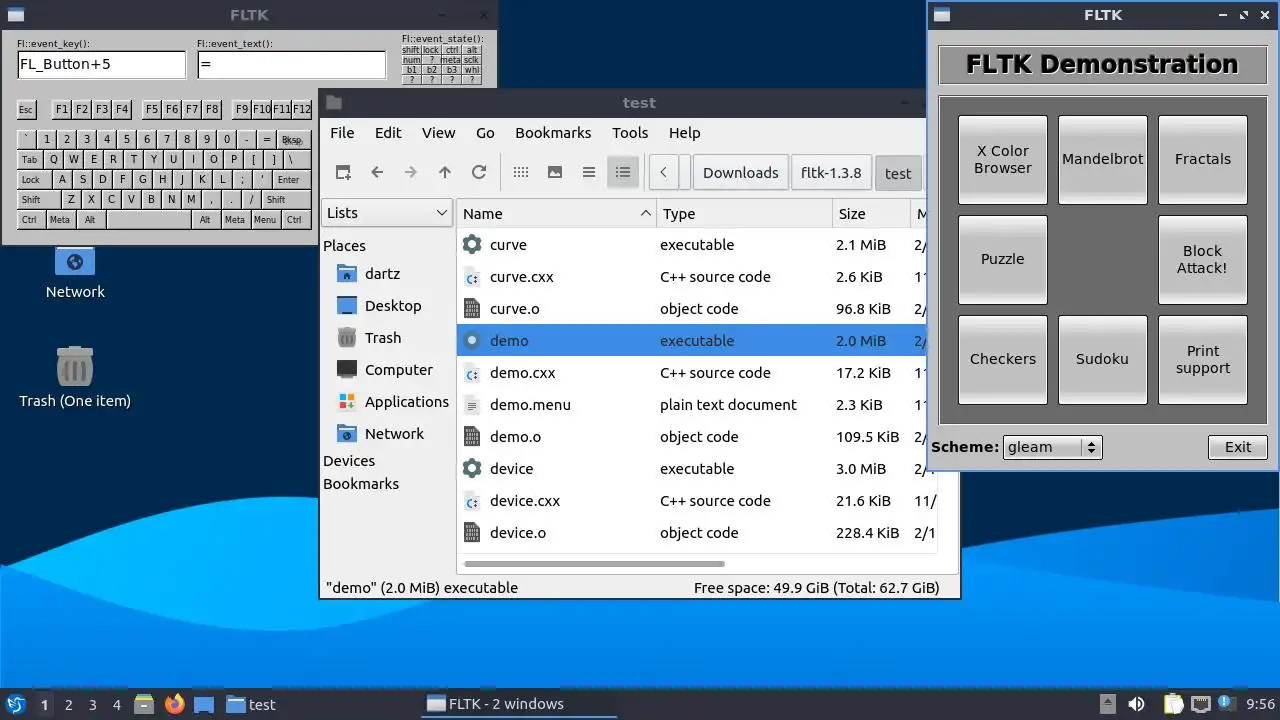Switch to icon view
This screenshot has height=720, width=1280.
[x=521, y=172]
